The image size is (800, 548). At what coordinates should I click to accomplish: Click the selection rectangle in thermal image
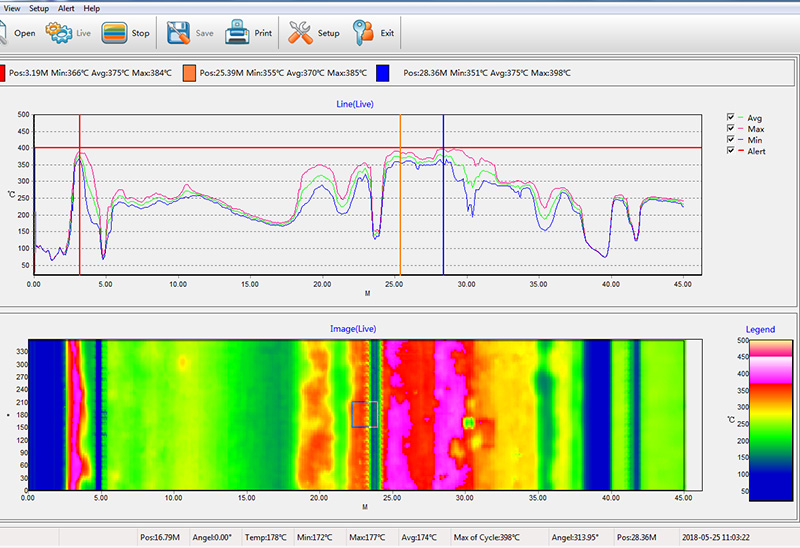pyautogui.click(x=364, y=414)
